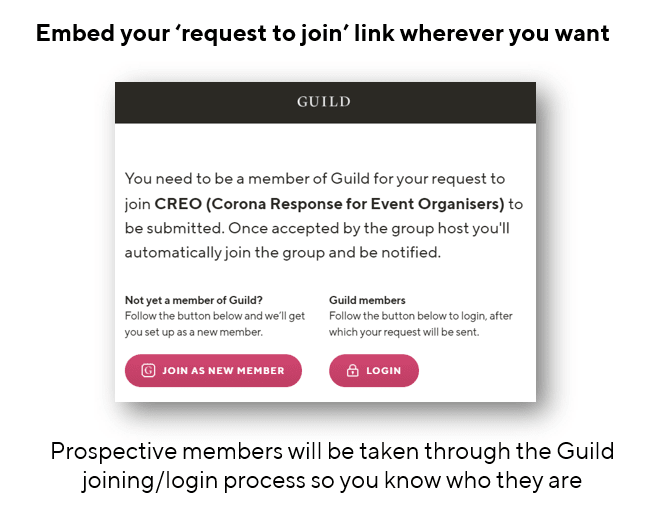The image size is (649, 510).
Task: Click 'Follow the button below to login, after' text
Action: [x=421, y=316]
